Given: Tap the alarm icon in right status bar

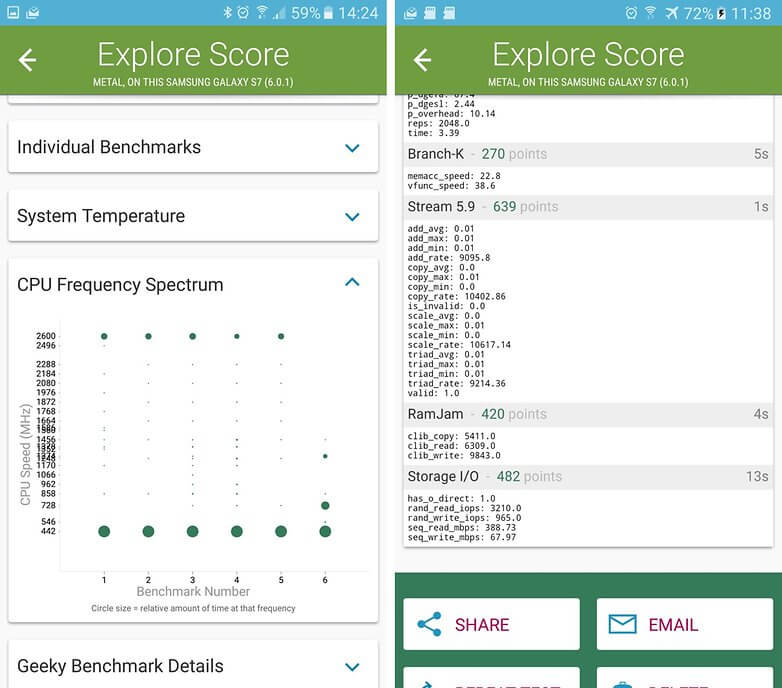Looking at the screenshot, I should [x=631, y=13].
